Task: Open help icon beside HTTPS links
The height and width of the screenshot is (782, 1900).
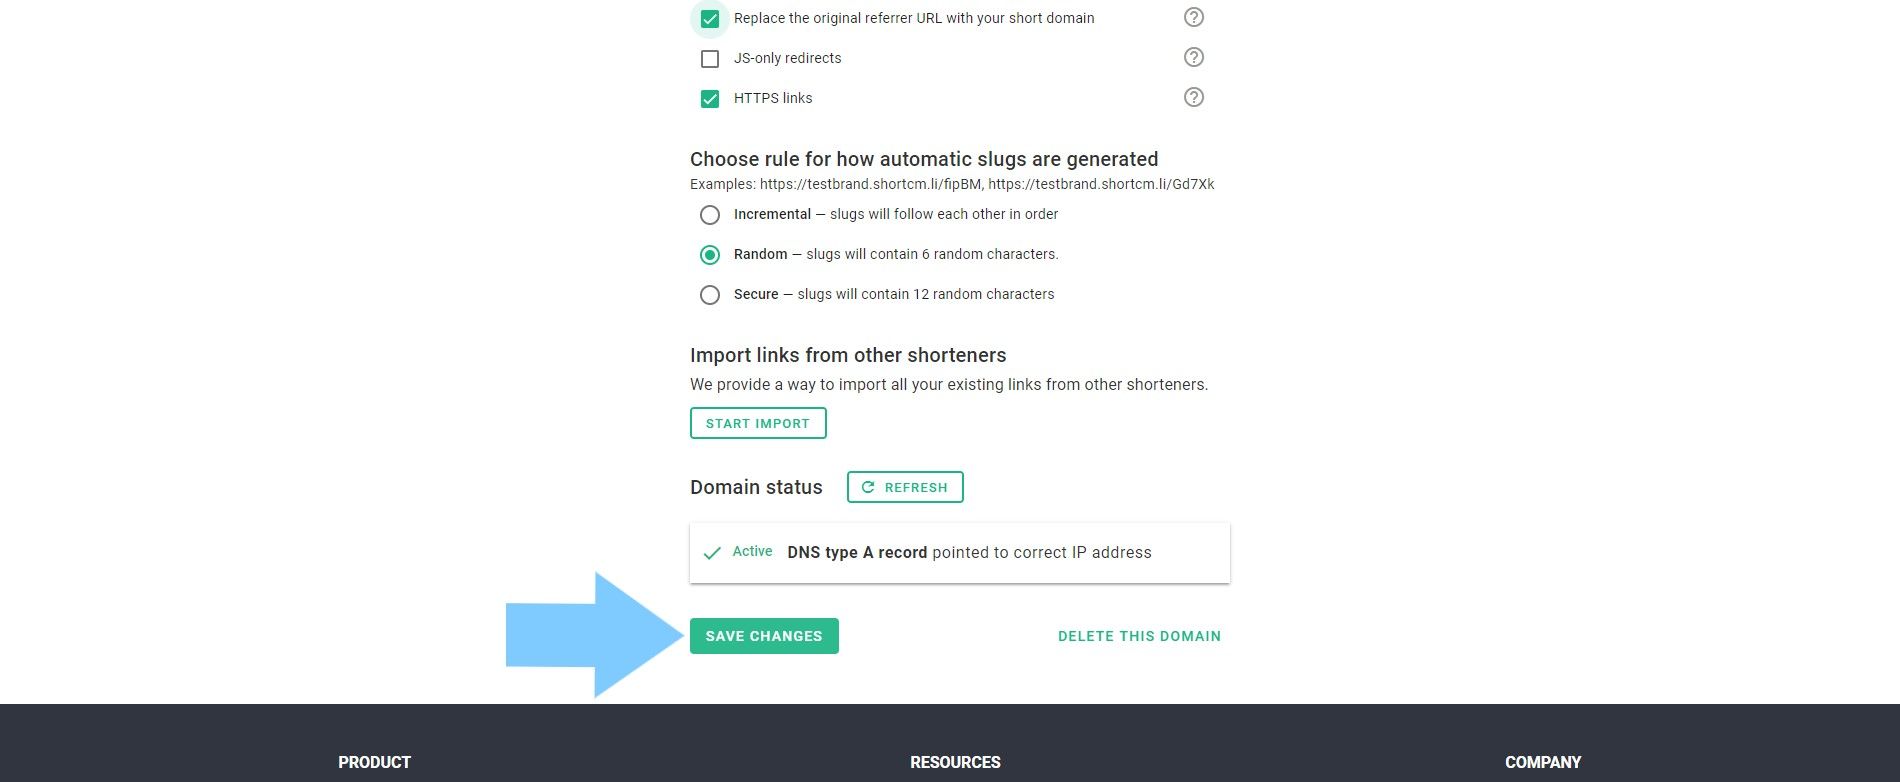Action: 1193,97
